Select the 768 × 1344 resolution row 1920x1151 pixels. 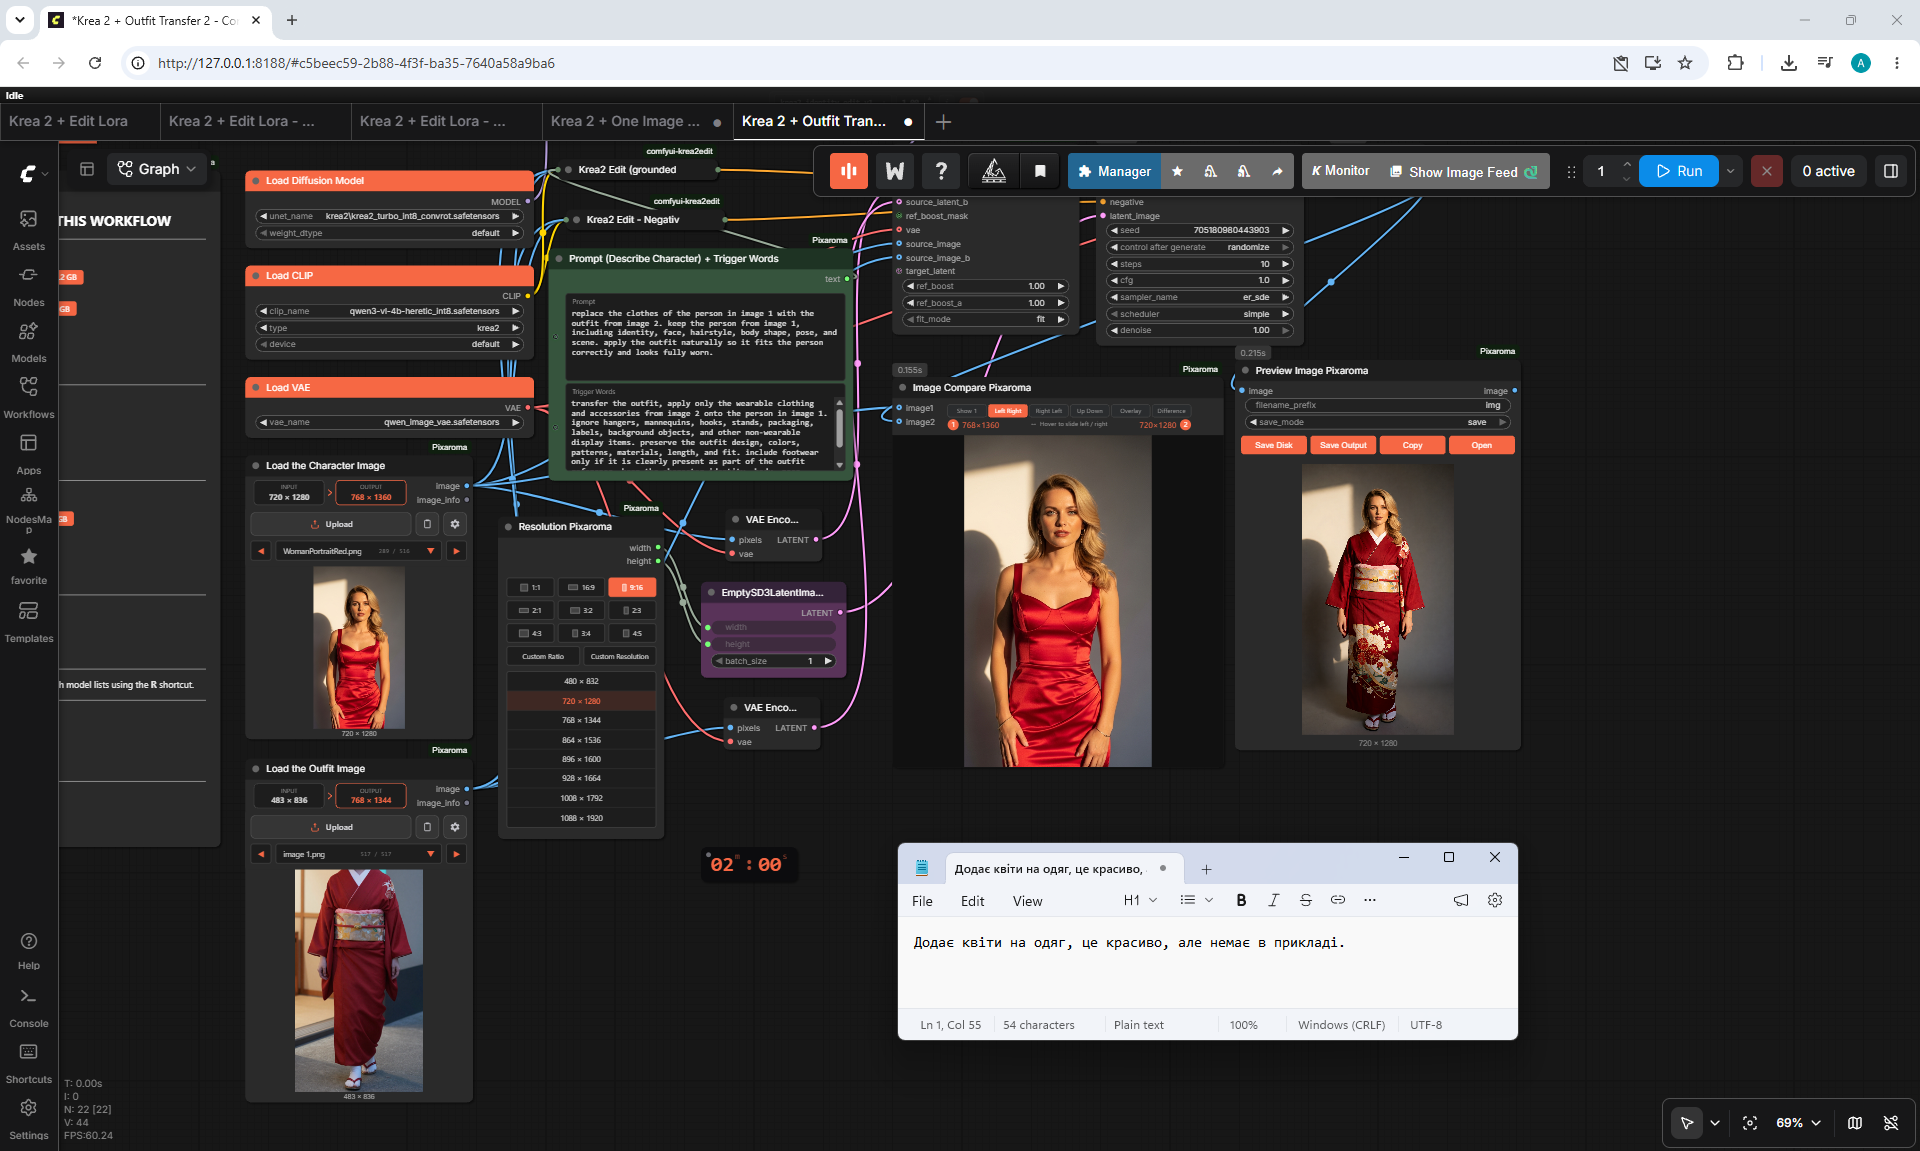coord(581,720)
